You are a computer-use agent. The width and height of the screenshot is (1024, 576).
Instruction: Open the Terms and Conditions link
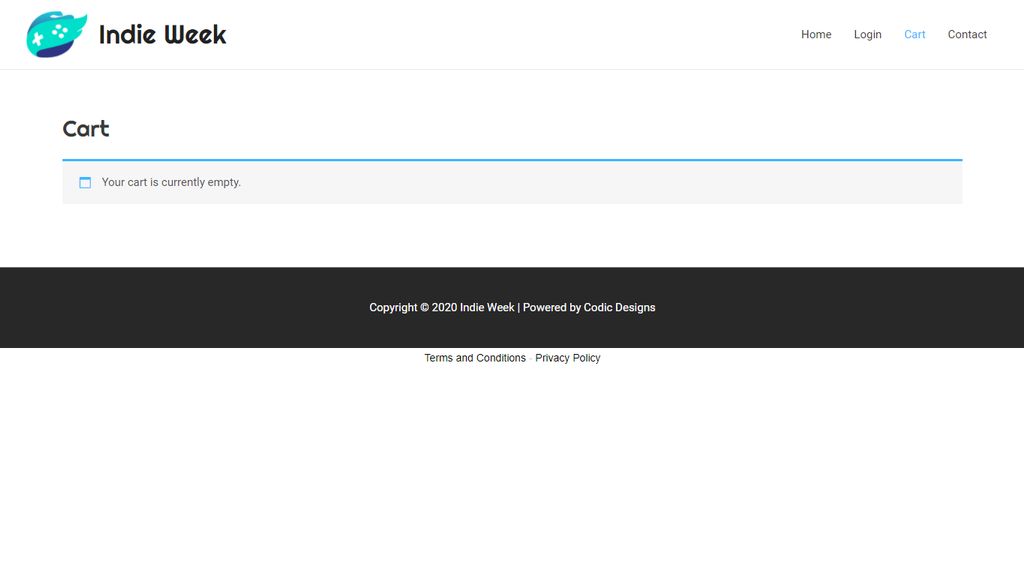475,358
